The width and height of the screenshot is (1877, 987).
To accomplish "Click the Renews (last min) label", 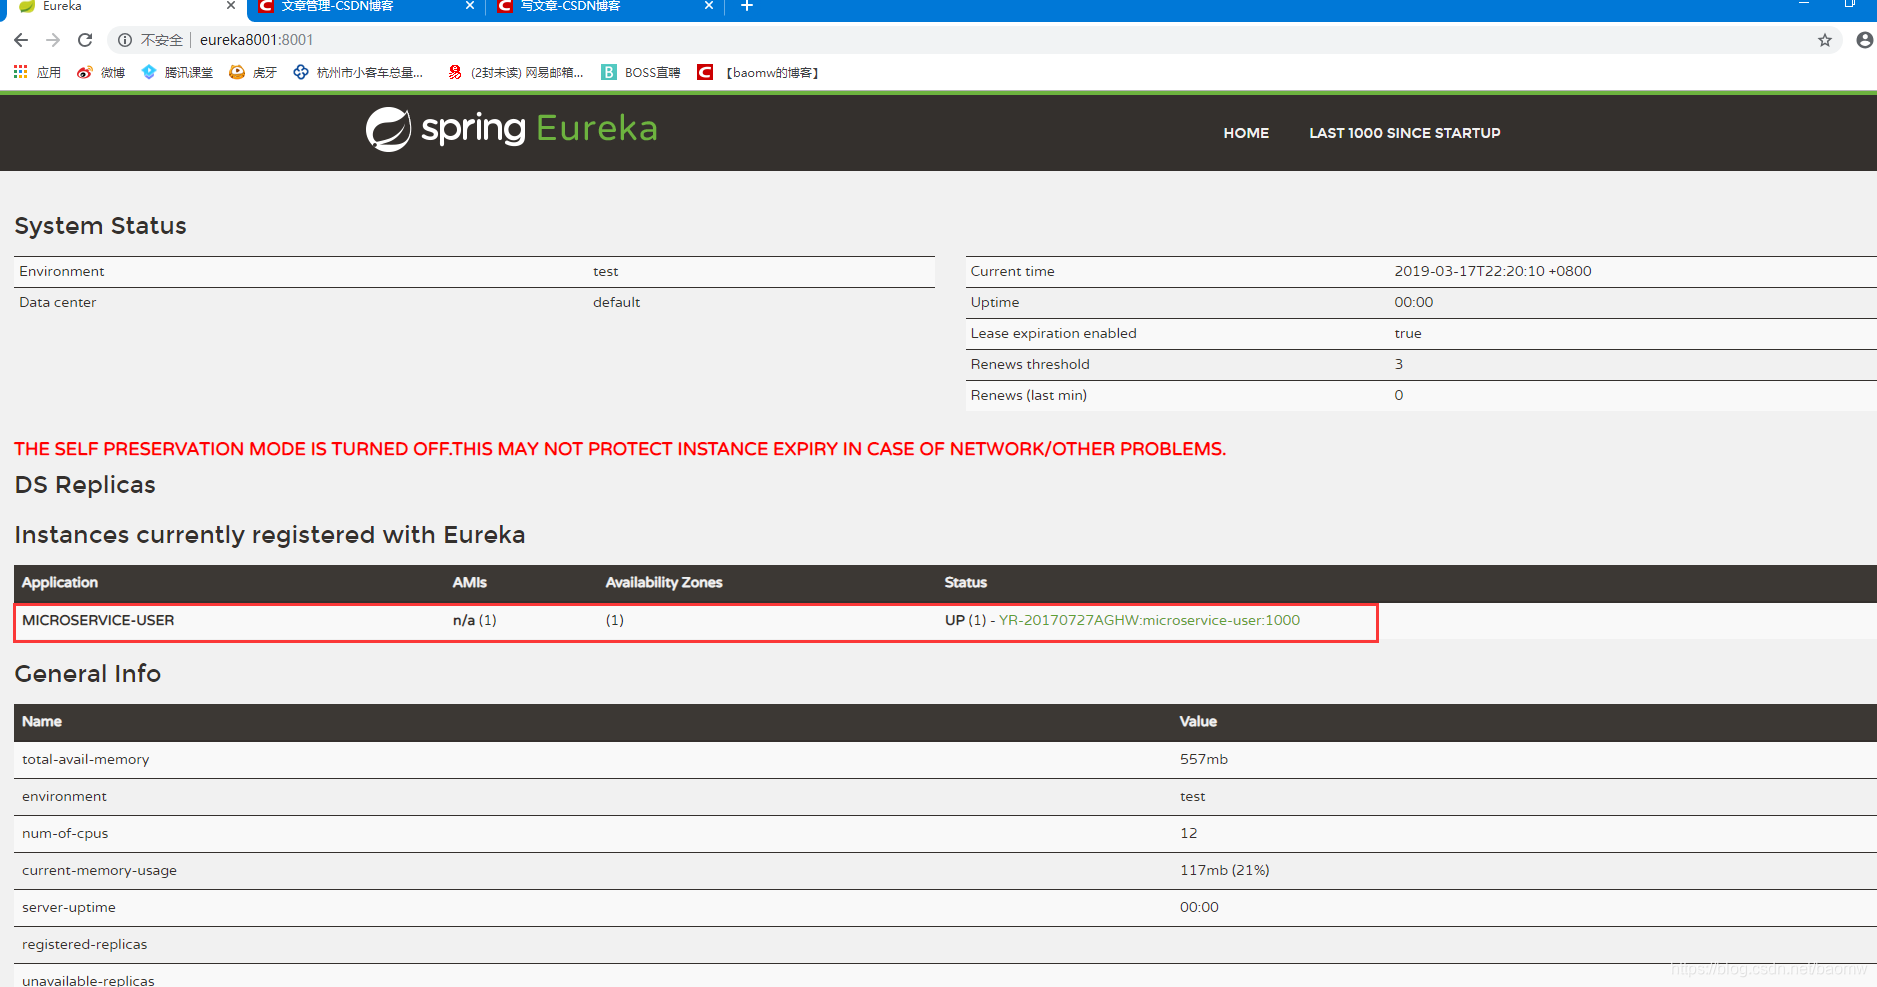I will pyautogui.click(x=1029, y=395).
